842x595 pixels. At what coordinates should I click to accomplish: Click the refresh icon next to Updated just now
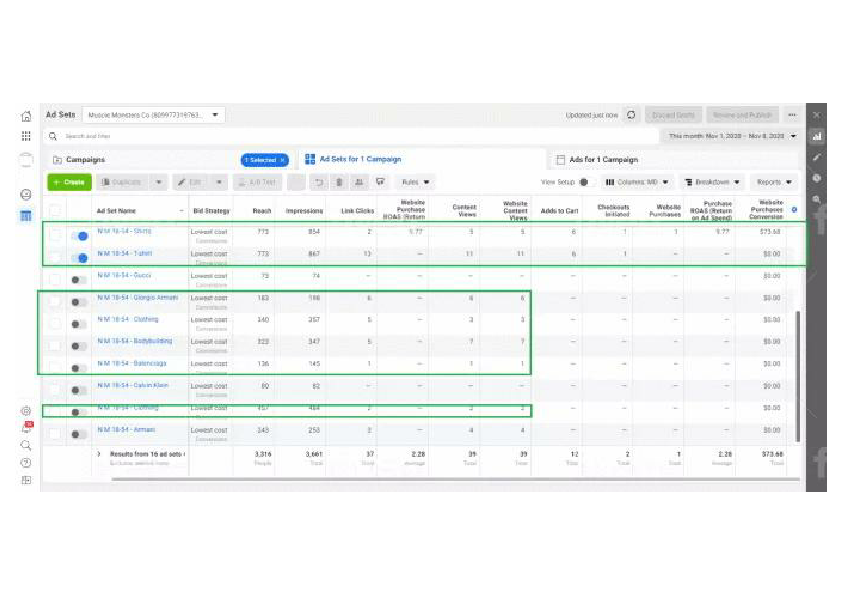tap(632, 115)
